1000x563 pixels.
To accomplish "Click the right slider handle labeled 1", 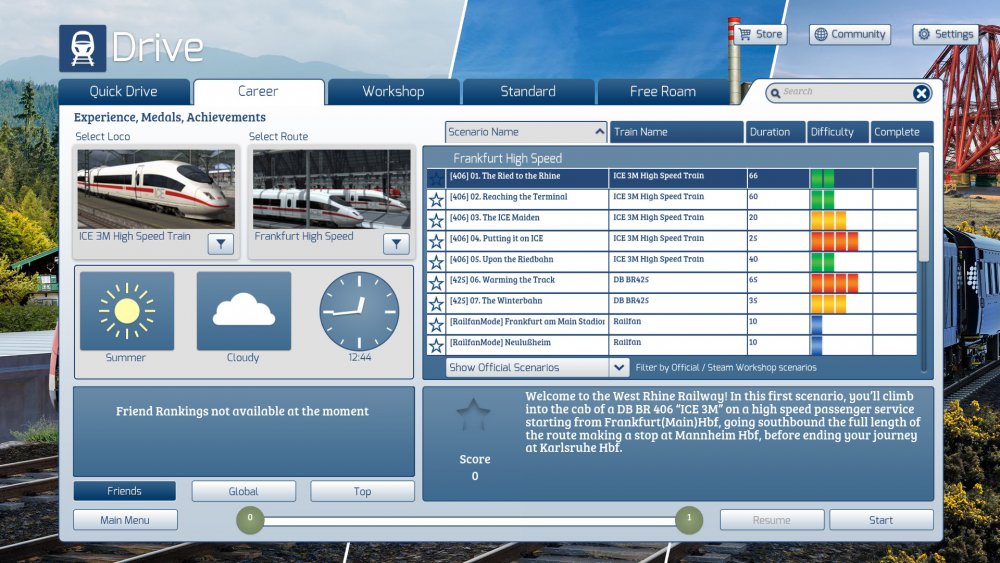I will coord(688,519).
